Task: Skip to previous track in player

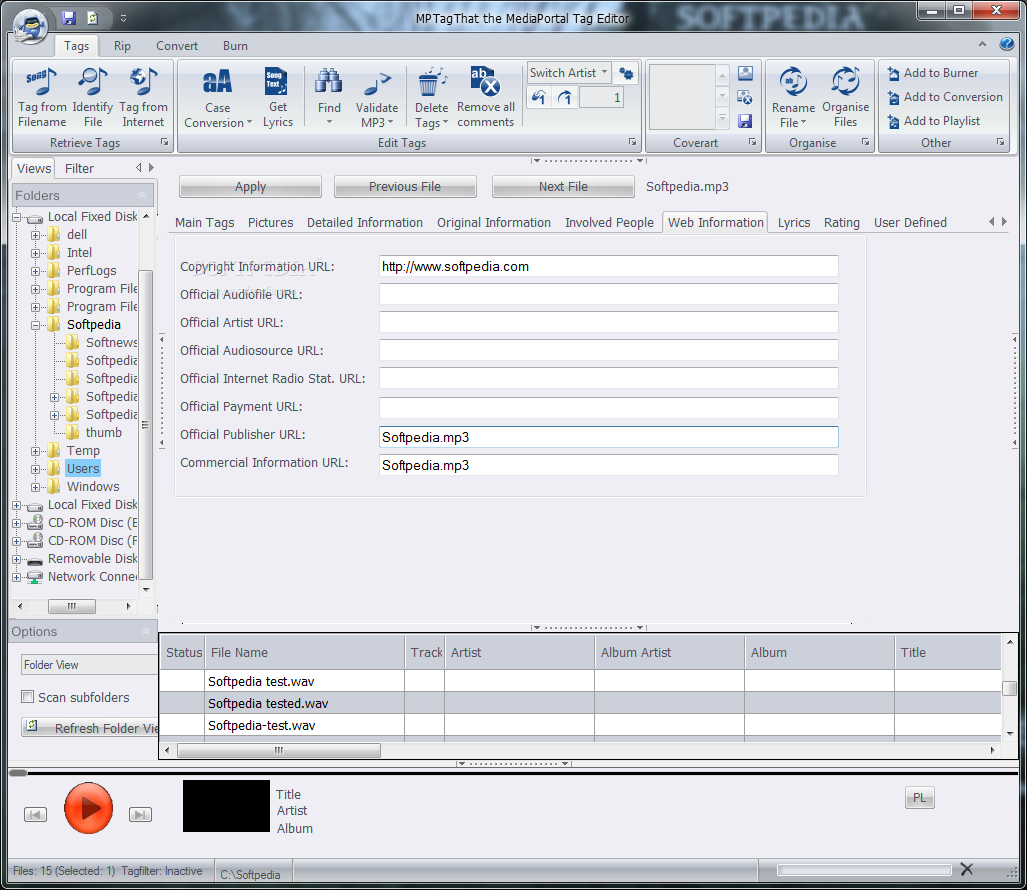Action: pyautogui.click(x=35, y=815)
